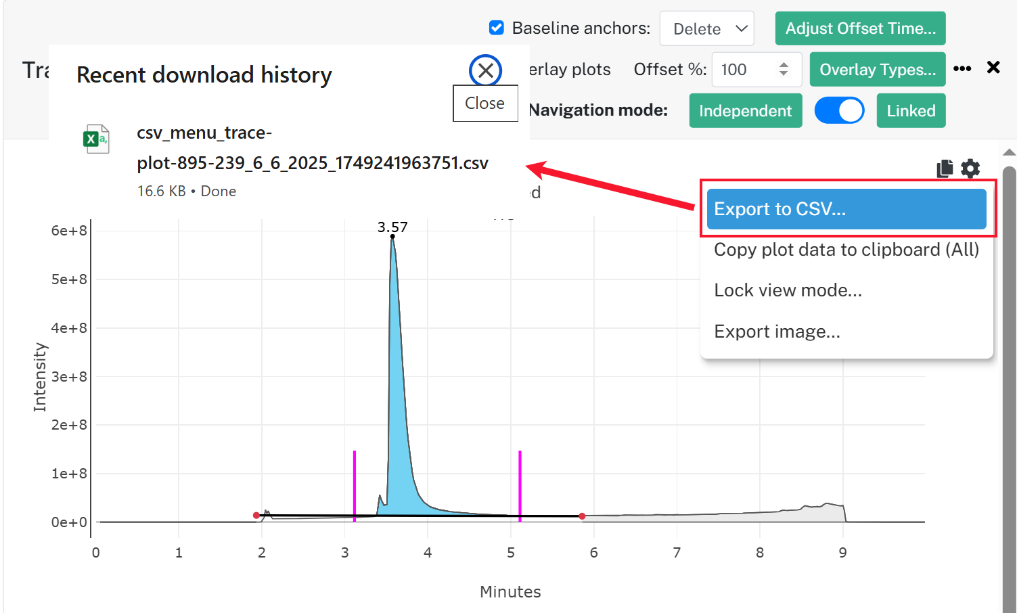Screen dimensions: 1017x613
Task: Select Copy plot data to clipboard (All)
Action: (x=846, y=250)
